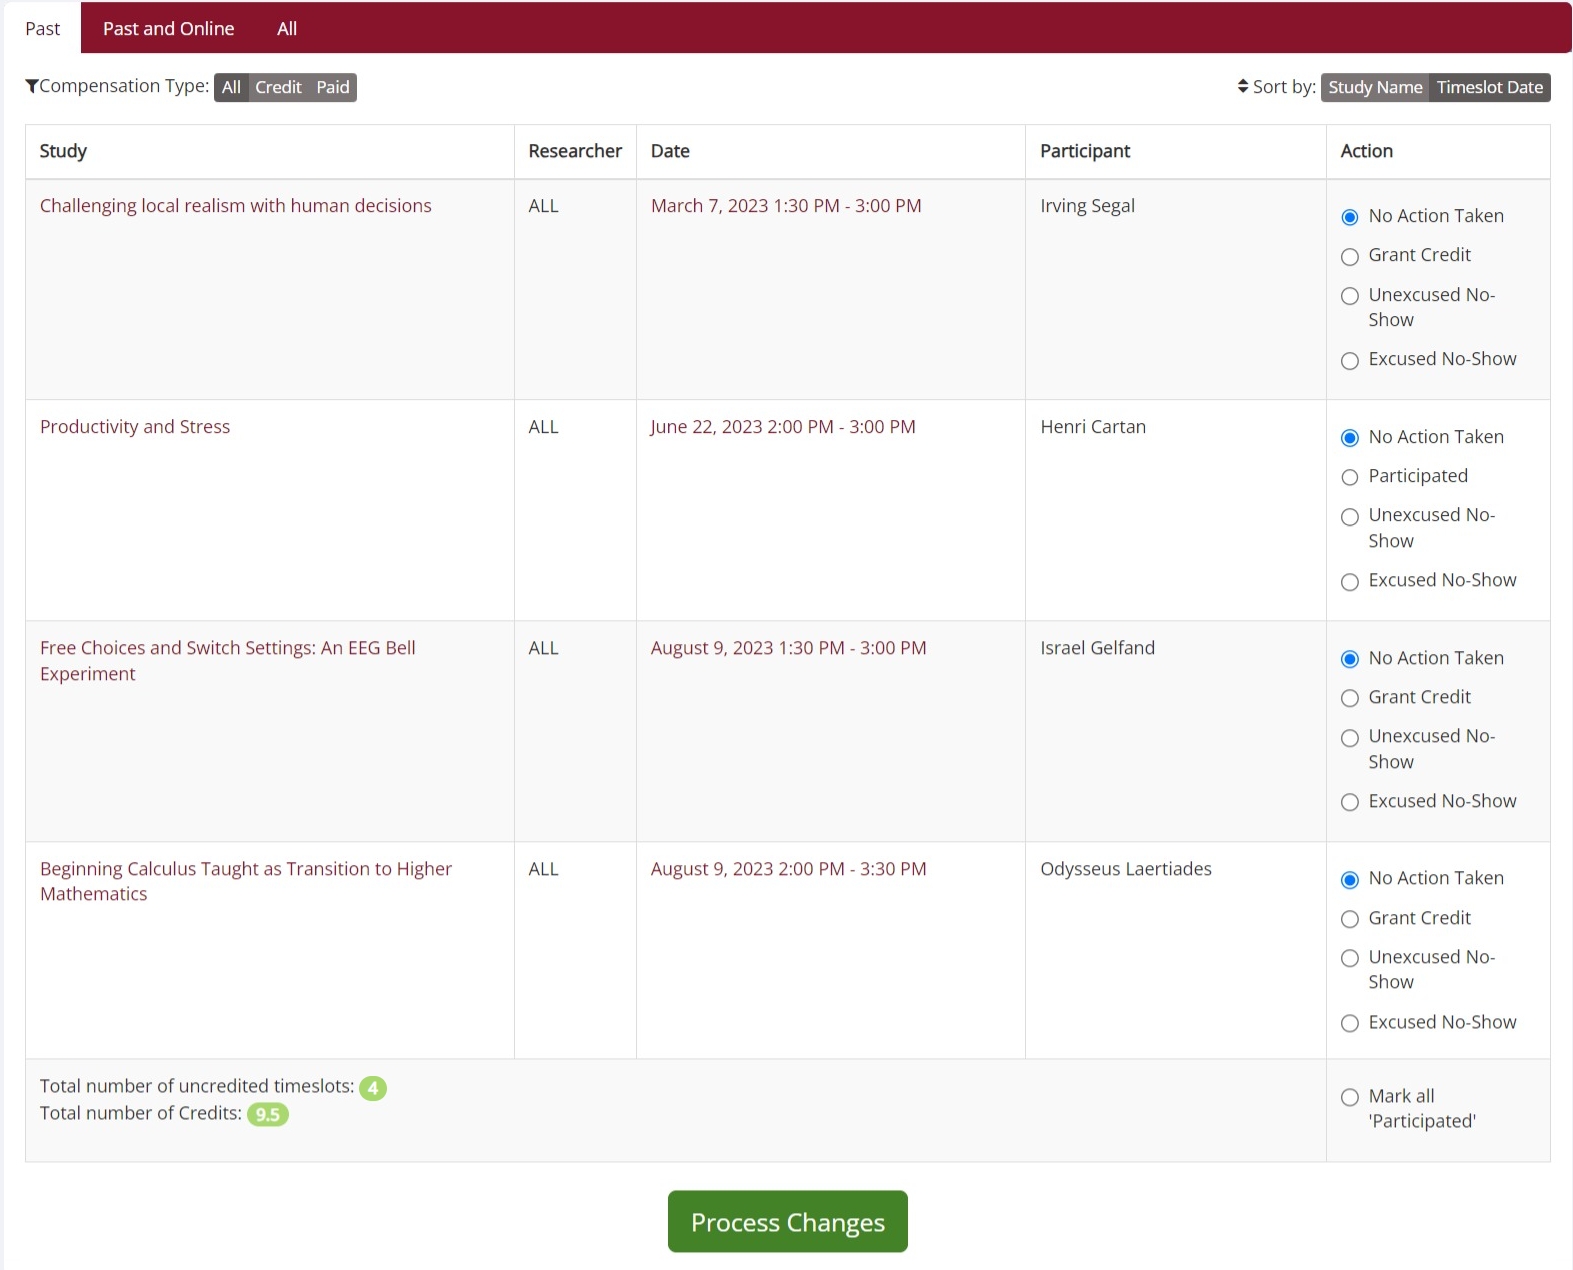
Task: Open the Productivity and Stress study
Action: click(x=135, y=426)
